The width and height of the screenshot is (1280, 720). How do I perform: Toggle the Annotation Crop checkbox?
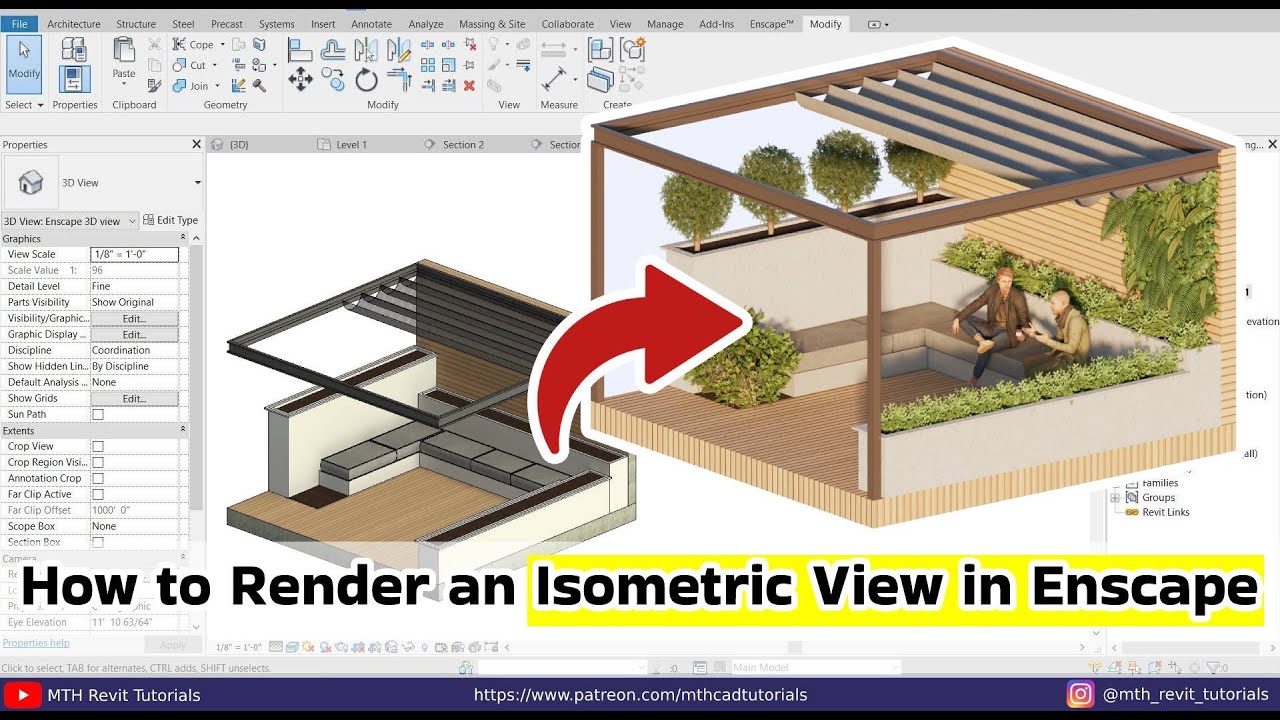pyautogui.click(x=98, y=478)
